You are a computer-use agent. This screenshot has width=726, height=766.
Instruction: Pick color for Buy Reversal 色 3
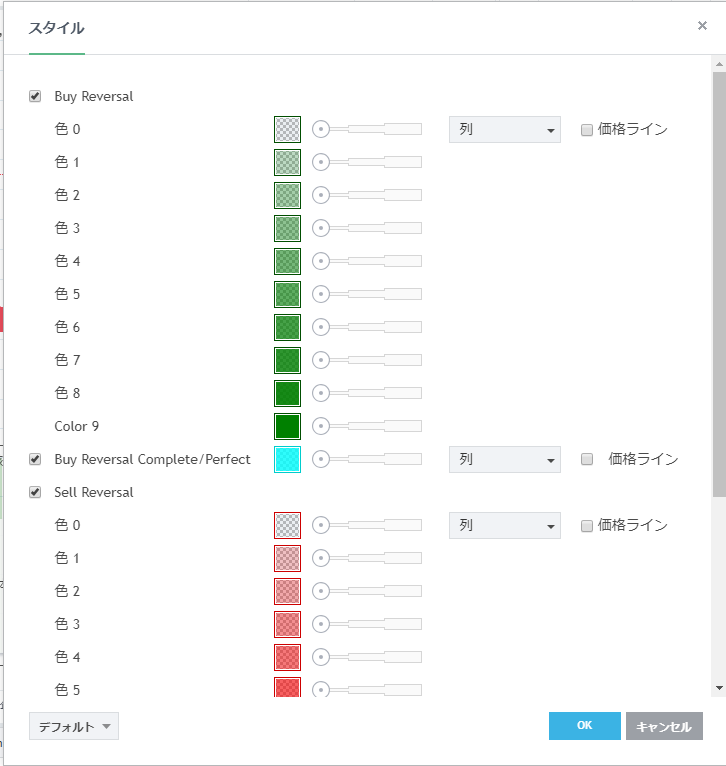coord(287,228)
